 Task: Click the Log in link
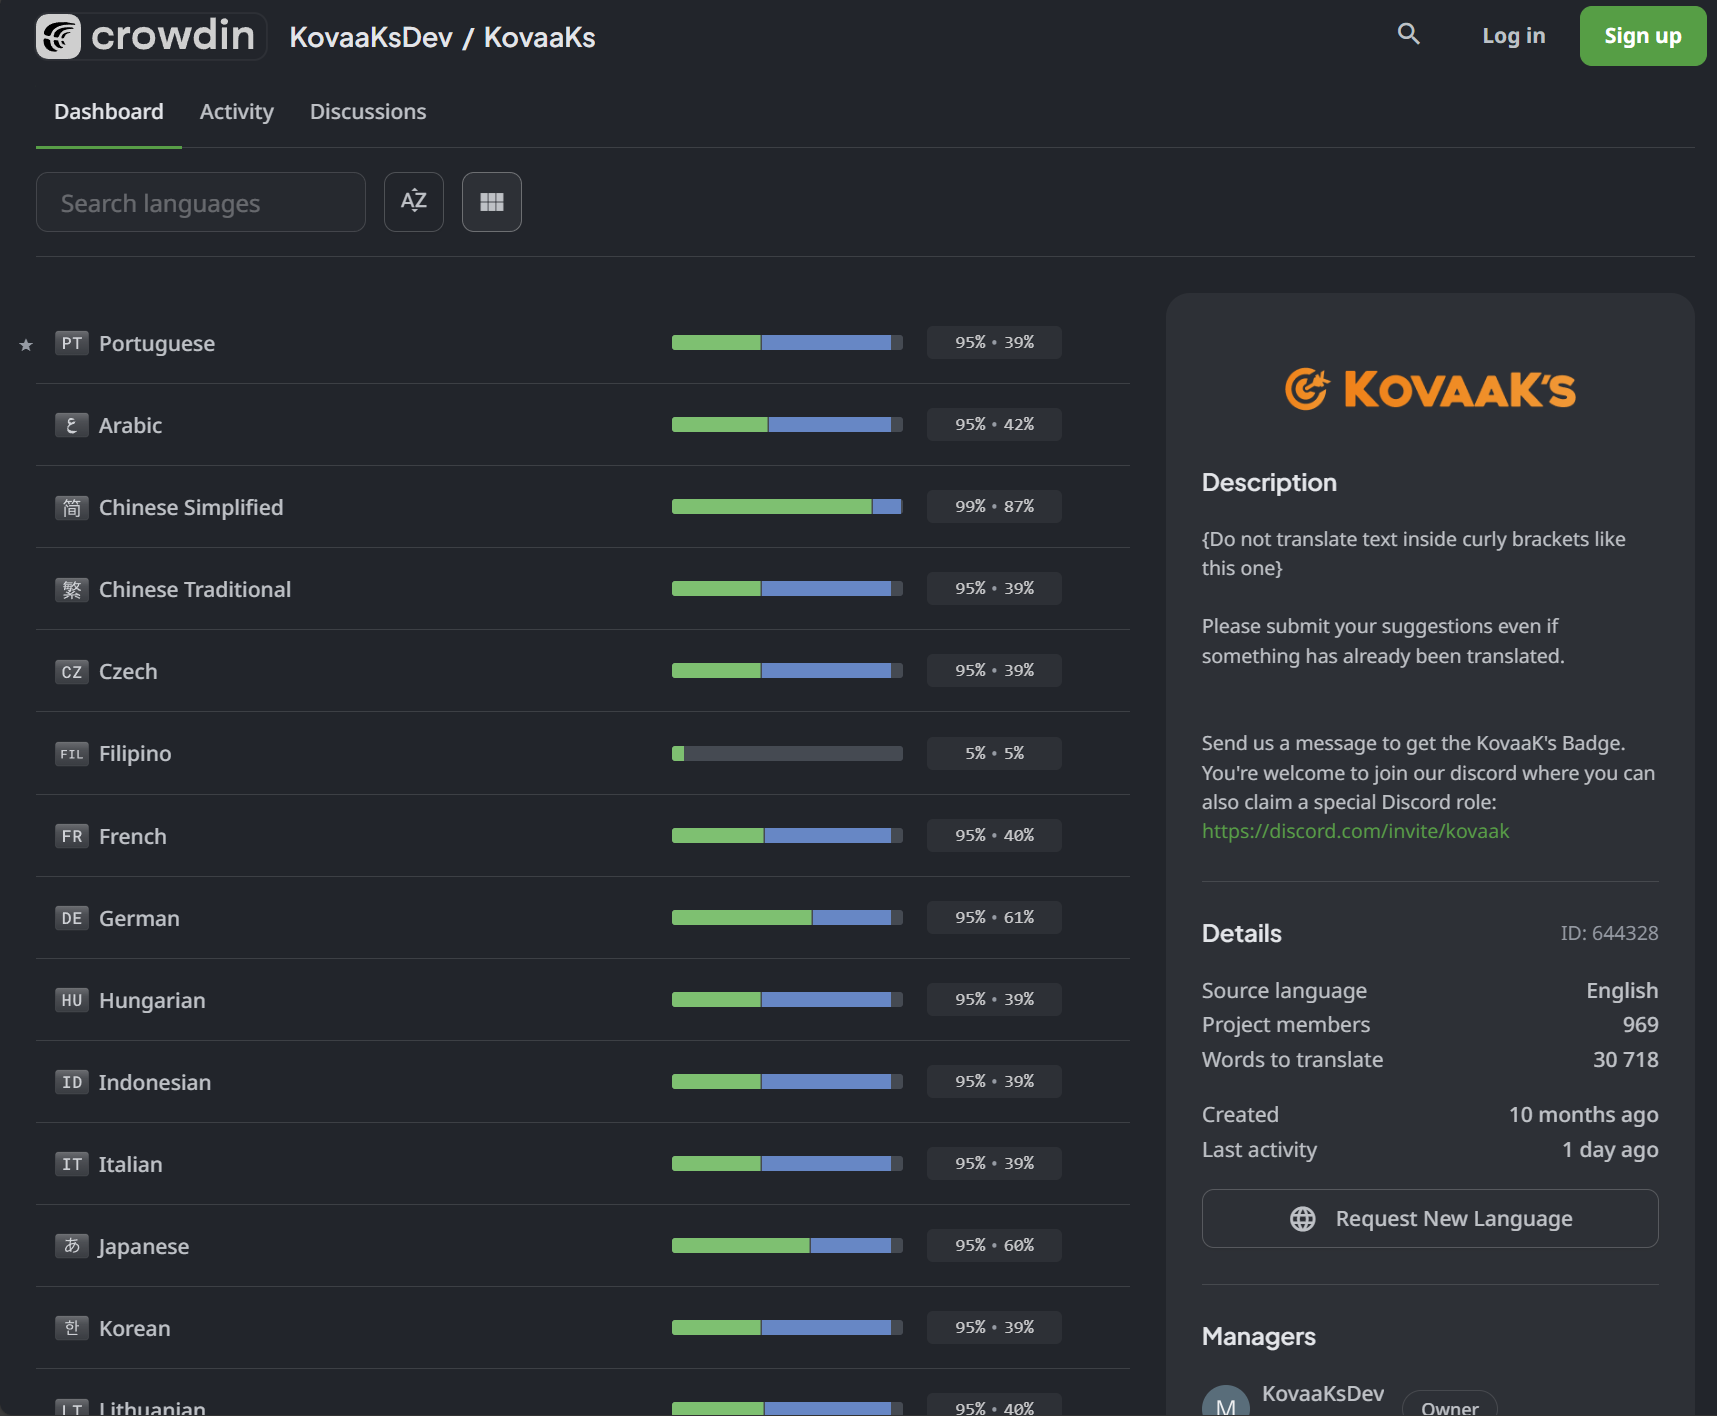(x=1513, y=36)
